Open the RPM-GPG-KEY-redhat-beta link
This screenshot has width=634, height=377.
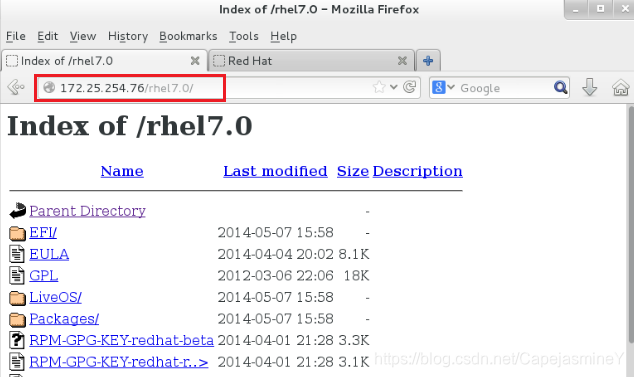(x=121, y=340)
